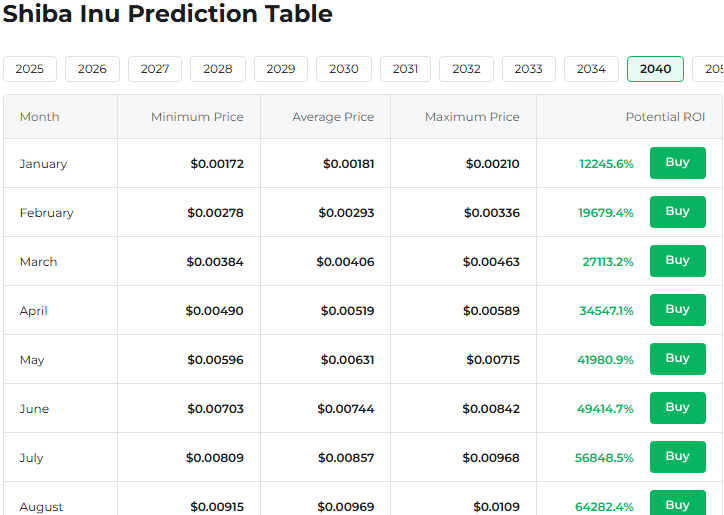724x515 pixels.
Task: Click the Potential ROI column header
Action: [x=665, y=117]
